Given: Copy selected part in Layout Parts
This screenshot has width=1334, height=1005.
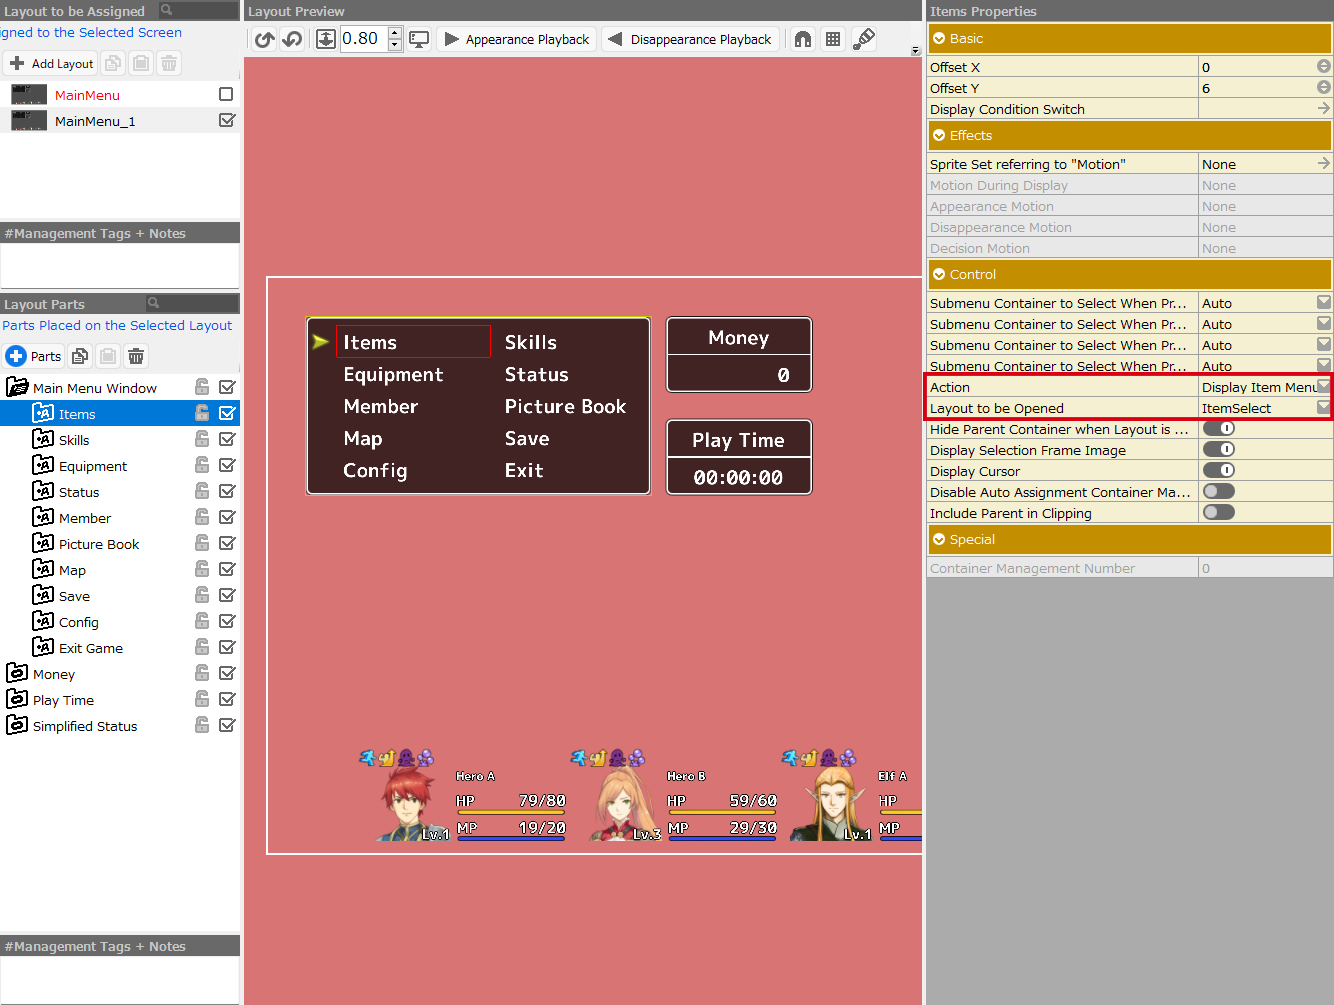Looking at the screenshot, I should coord(80,356).
